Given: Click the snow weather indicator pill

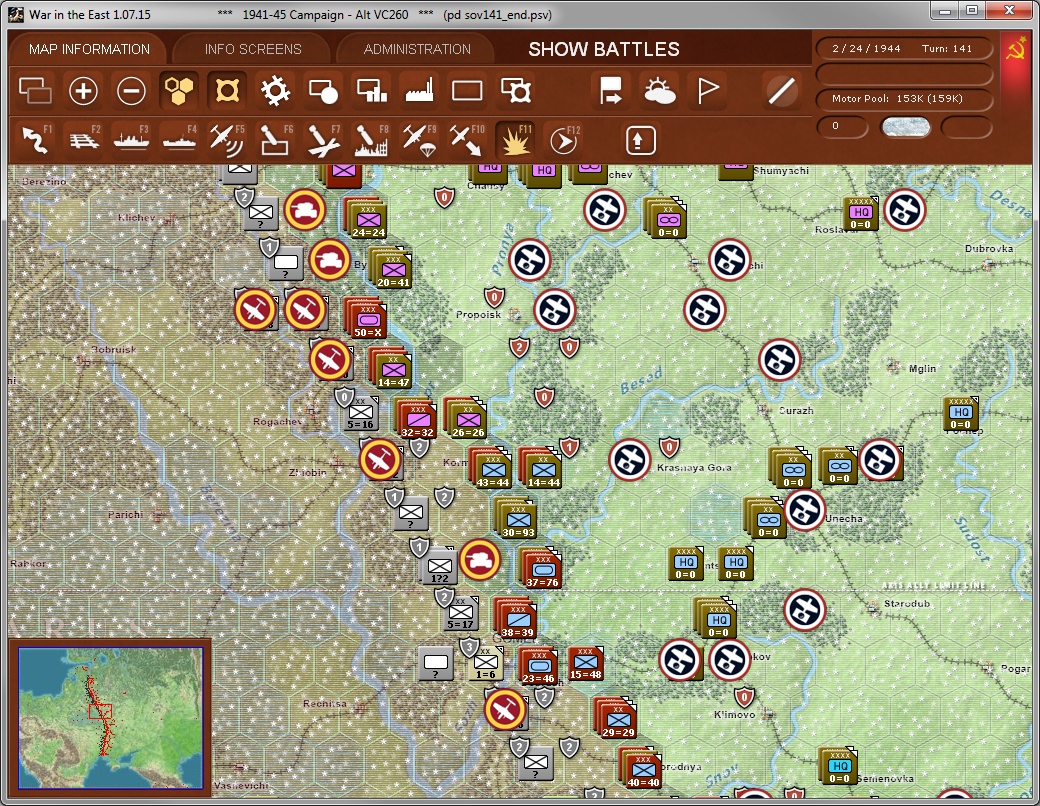Looking at the screenshot, I should (x=905, y=127).
